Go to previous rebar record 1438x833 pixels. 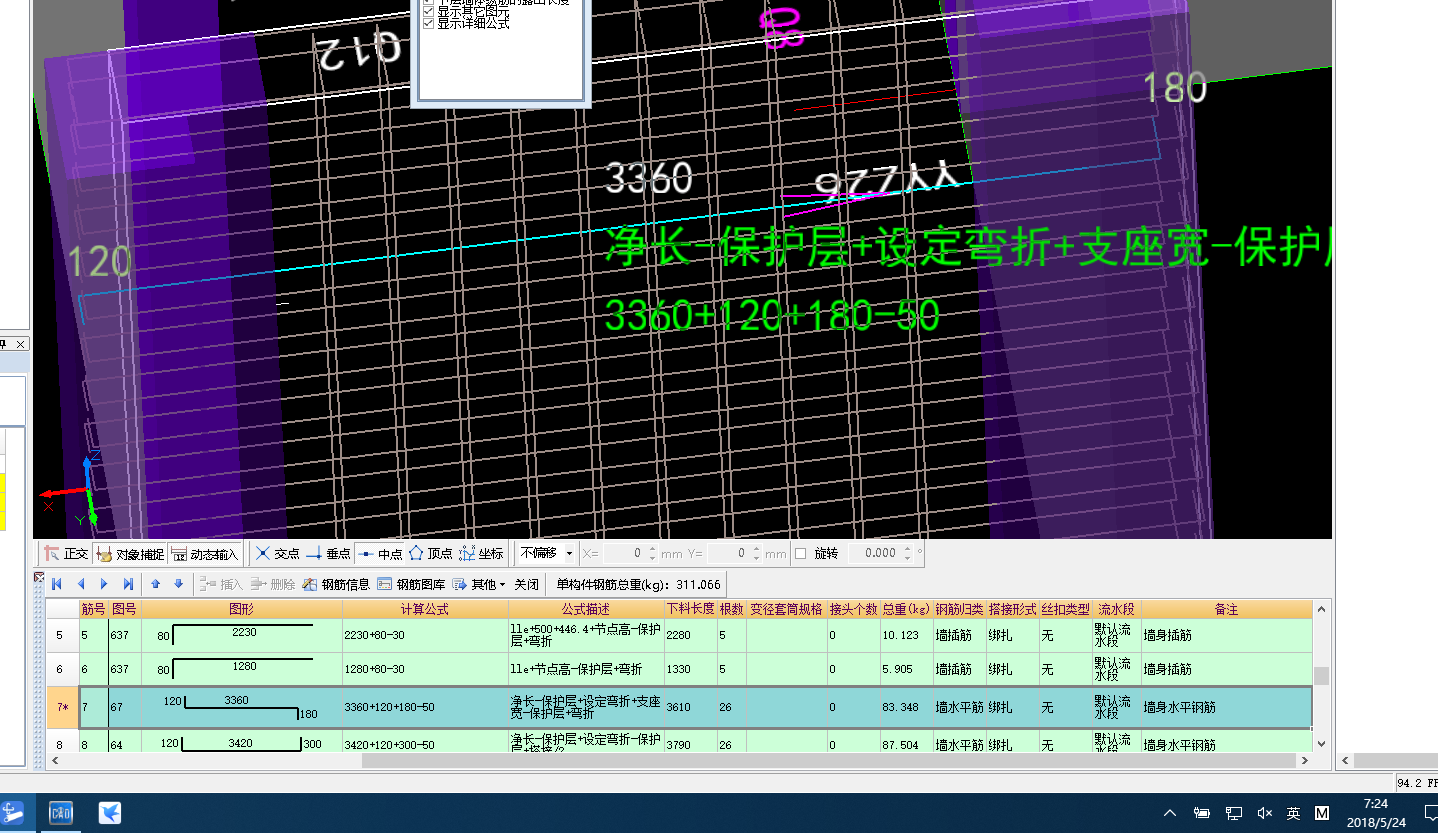[80, 584]
